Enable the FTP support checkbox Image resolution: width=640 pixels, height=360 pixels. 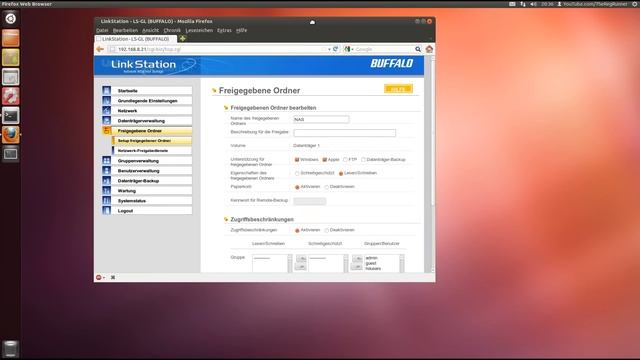tap(345, 160)
